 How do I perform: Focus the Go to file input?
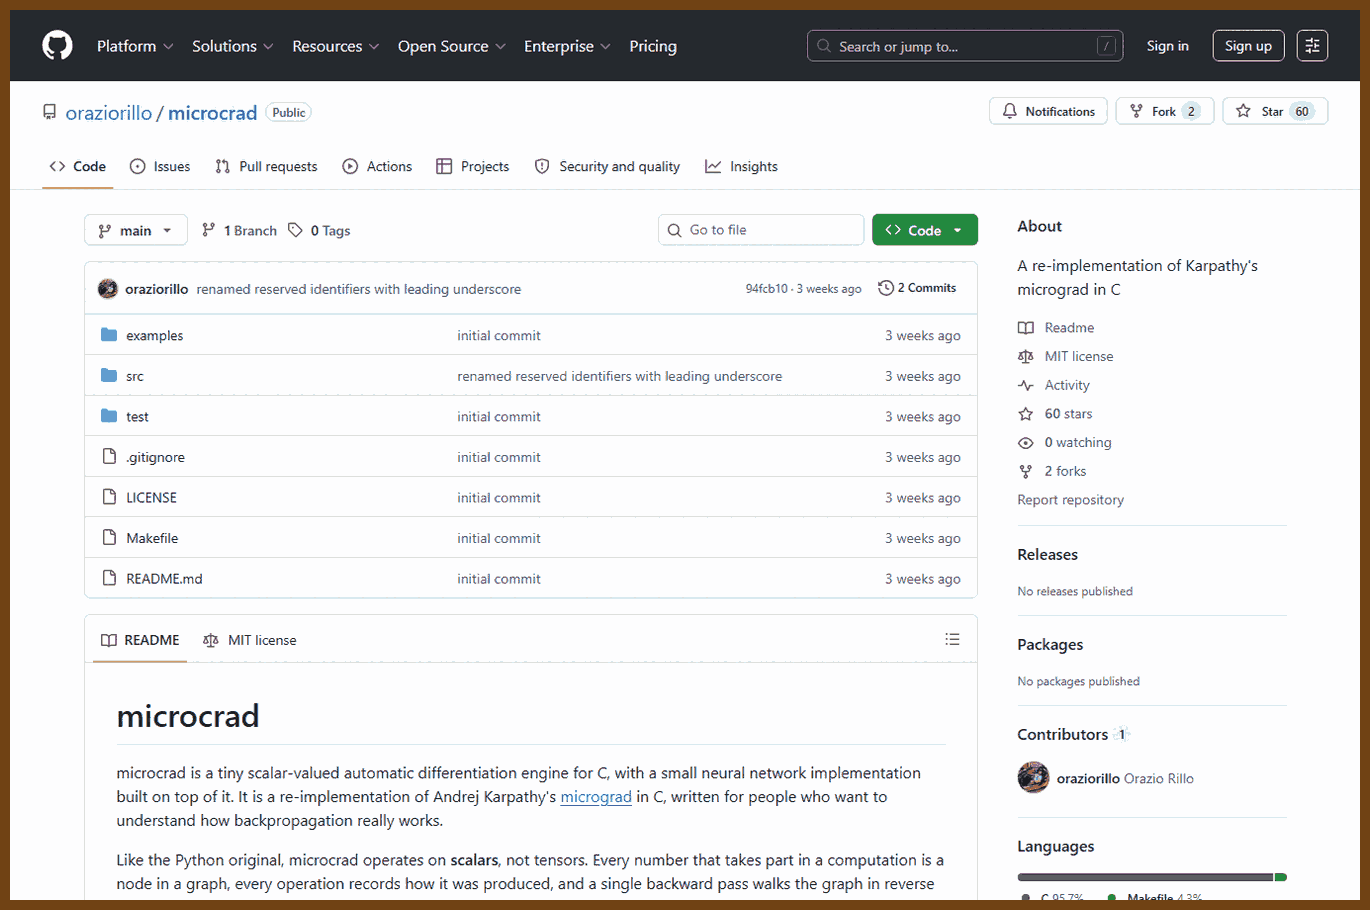[x=761, y=230]
